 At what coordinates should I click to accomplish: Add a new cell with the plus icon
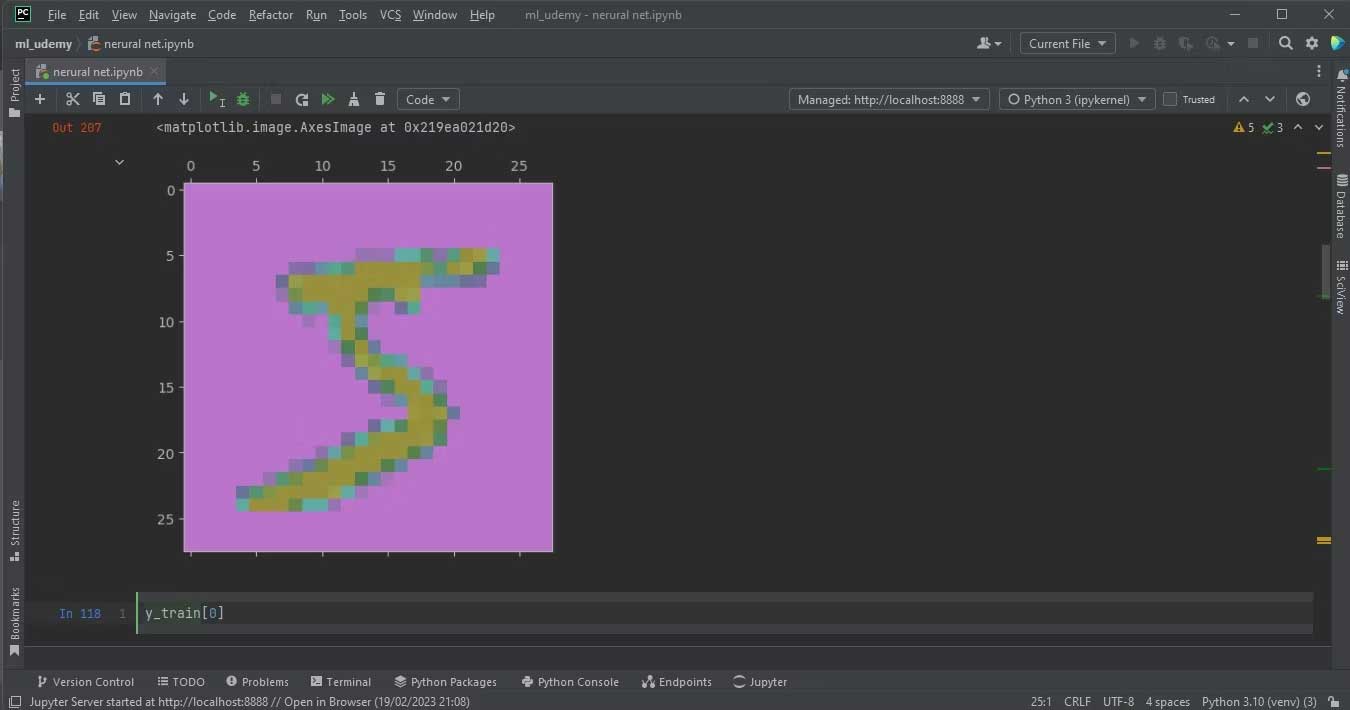(x=40, y=99)
